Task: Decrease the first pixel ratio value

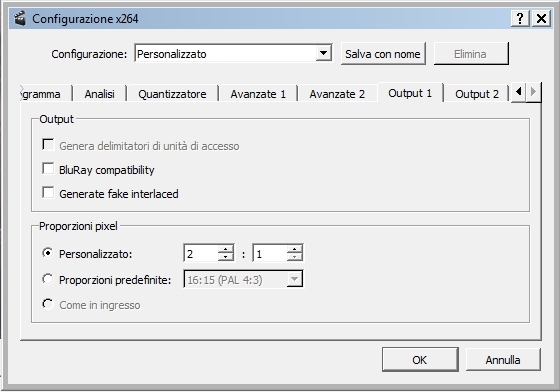Action: tap(226, 257)
